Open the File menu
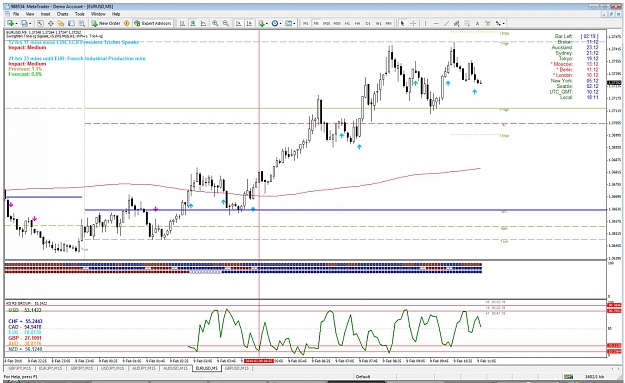Screen dimensions: 625x383 tap(16, 14)
